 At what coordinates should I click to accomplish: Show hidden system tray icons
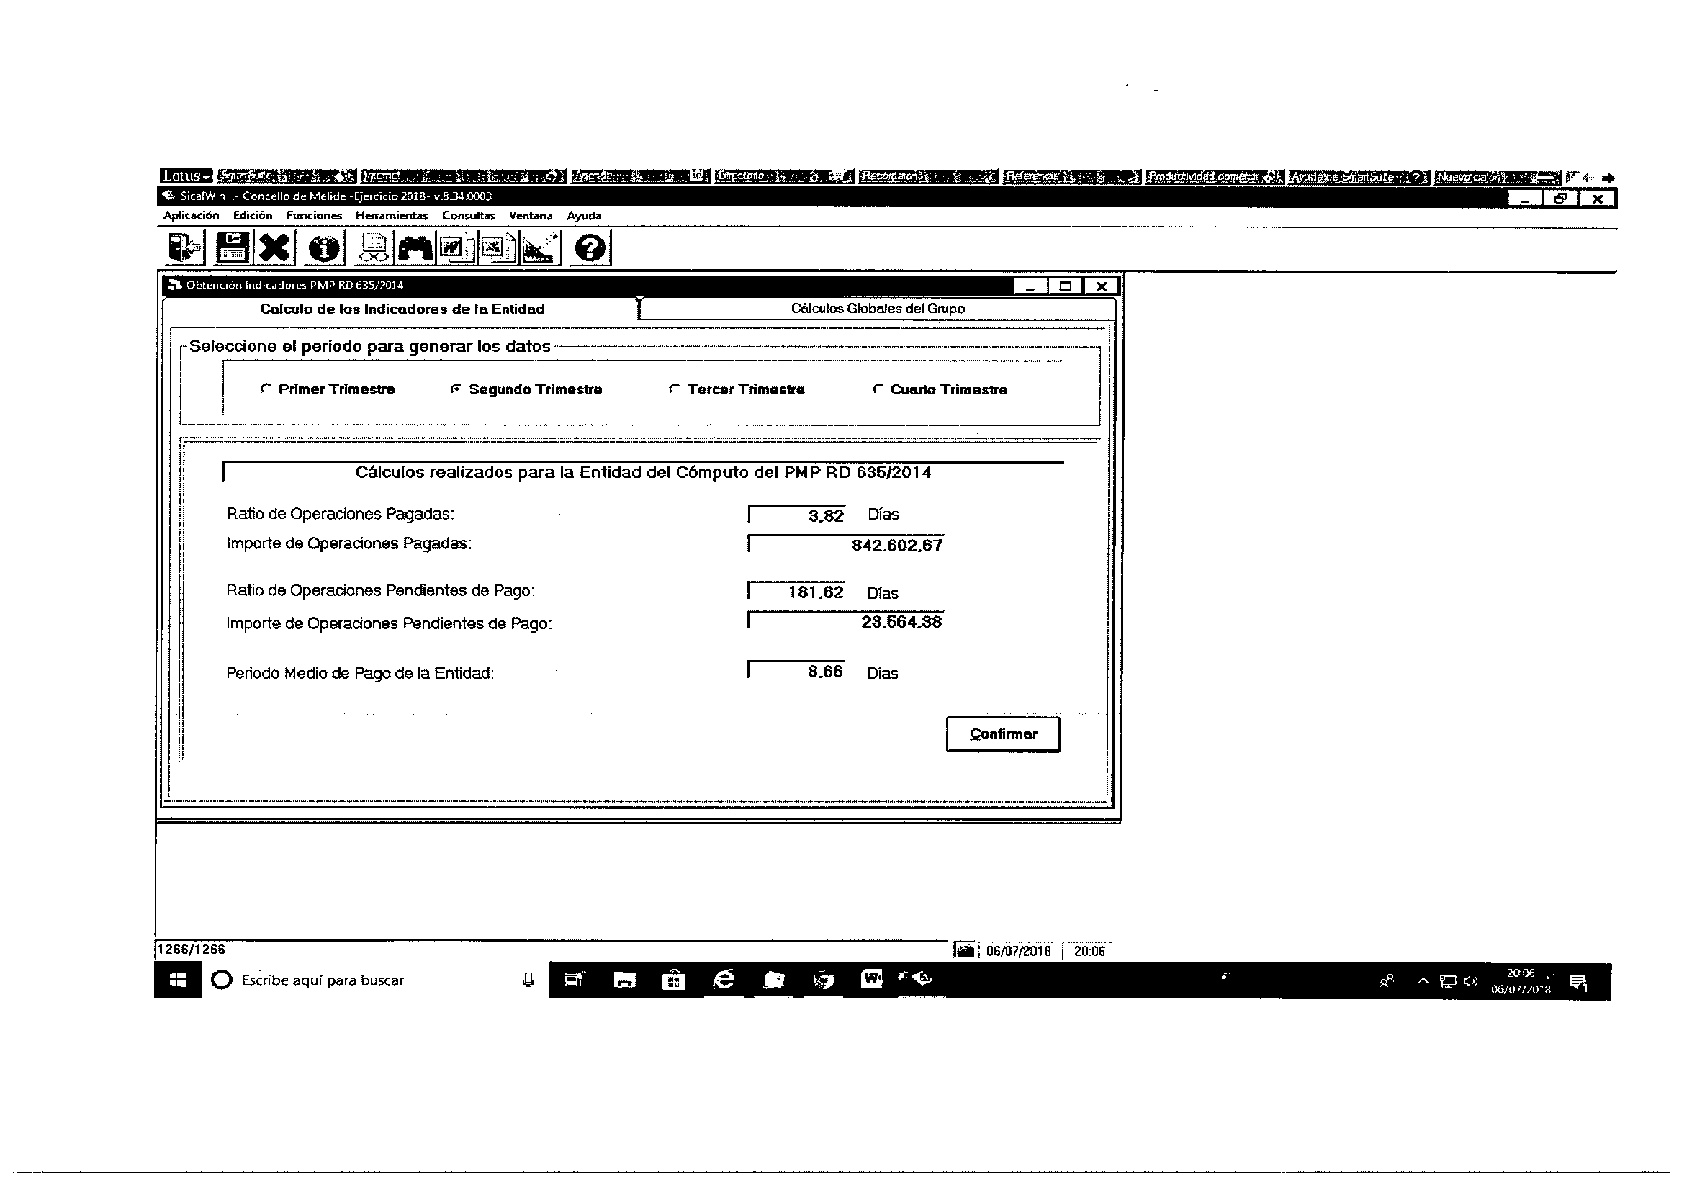1423,982
